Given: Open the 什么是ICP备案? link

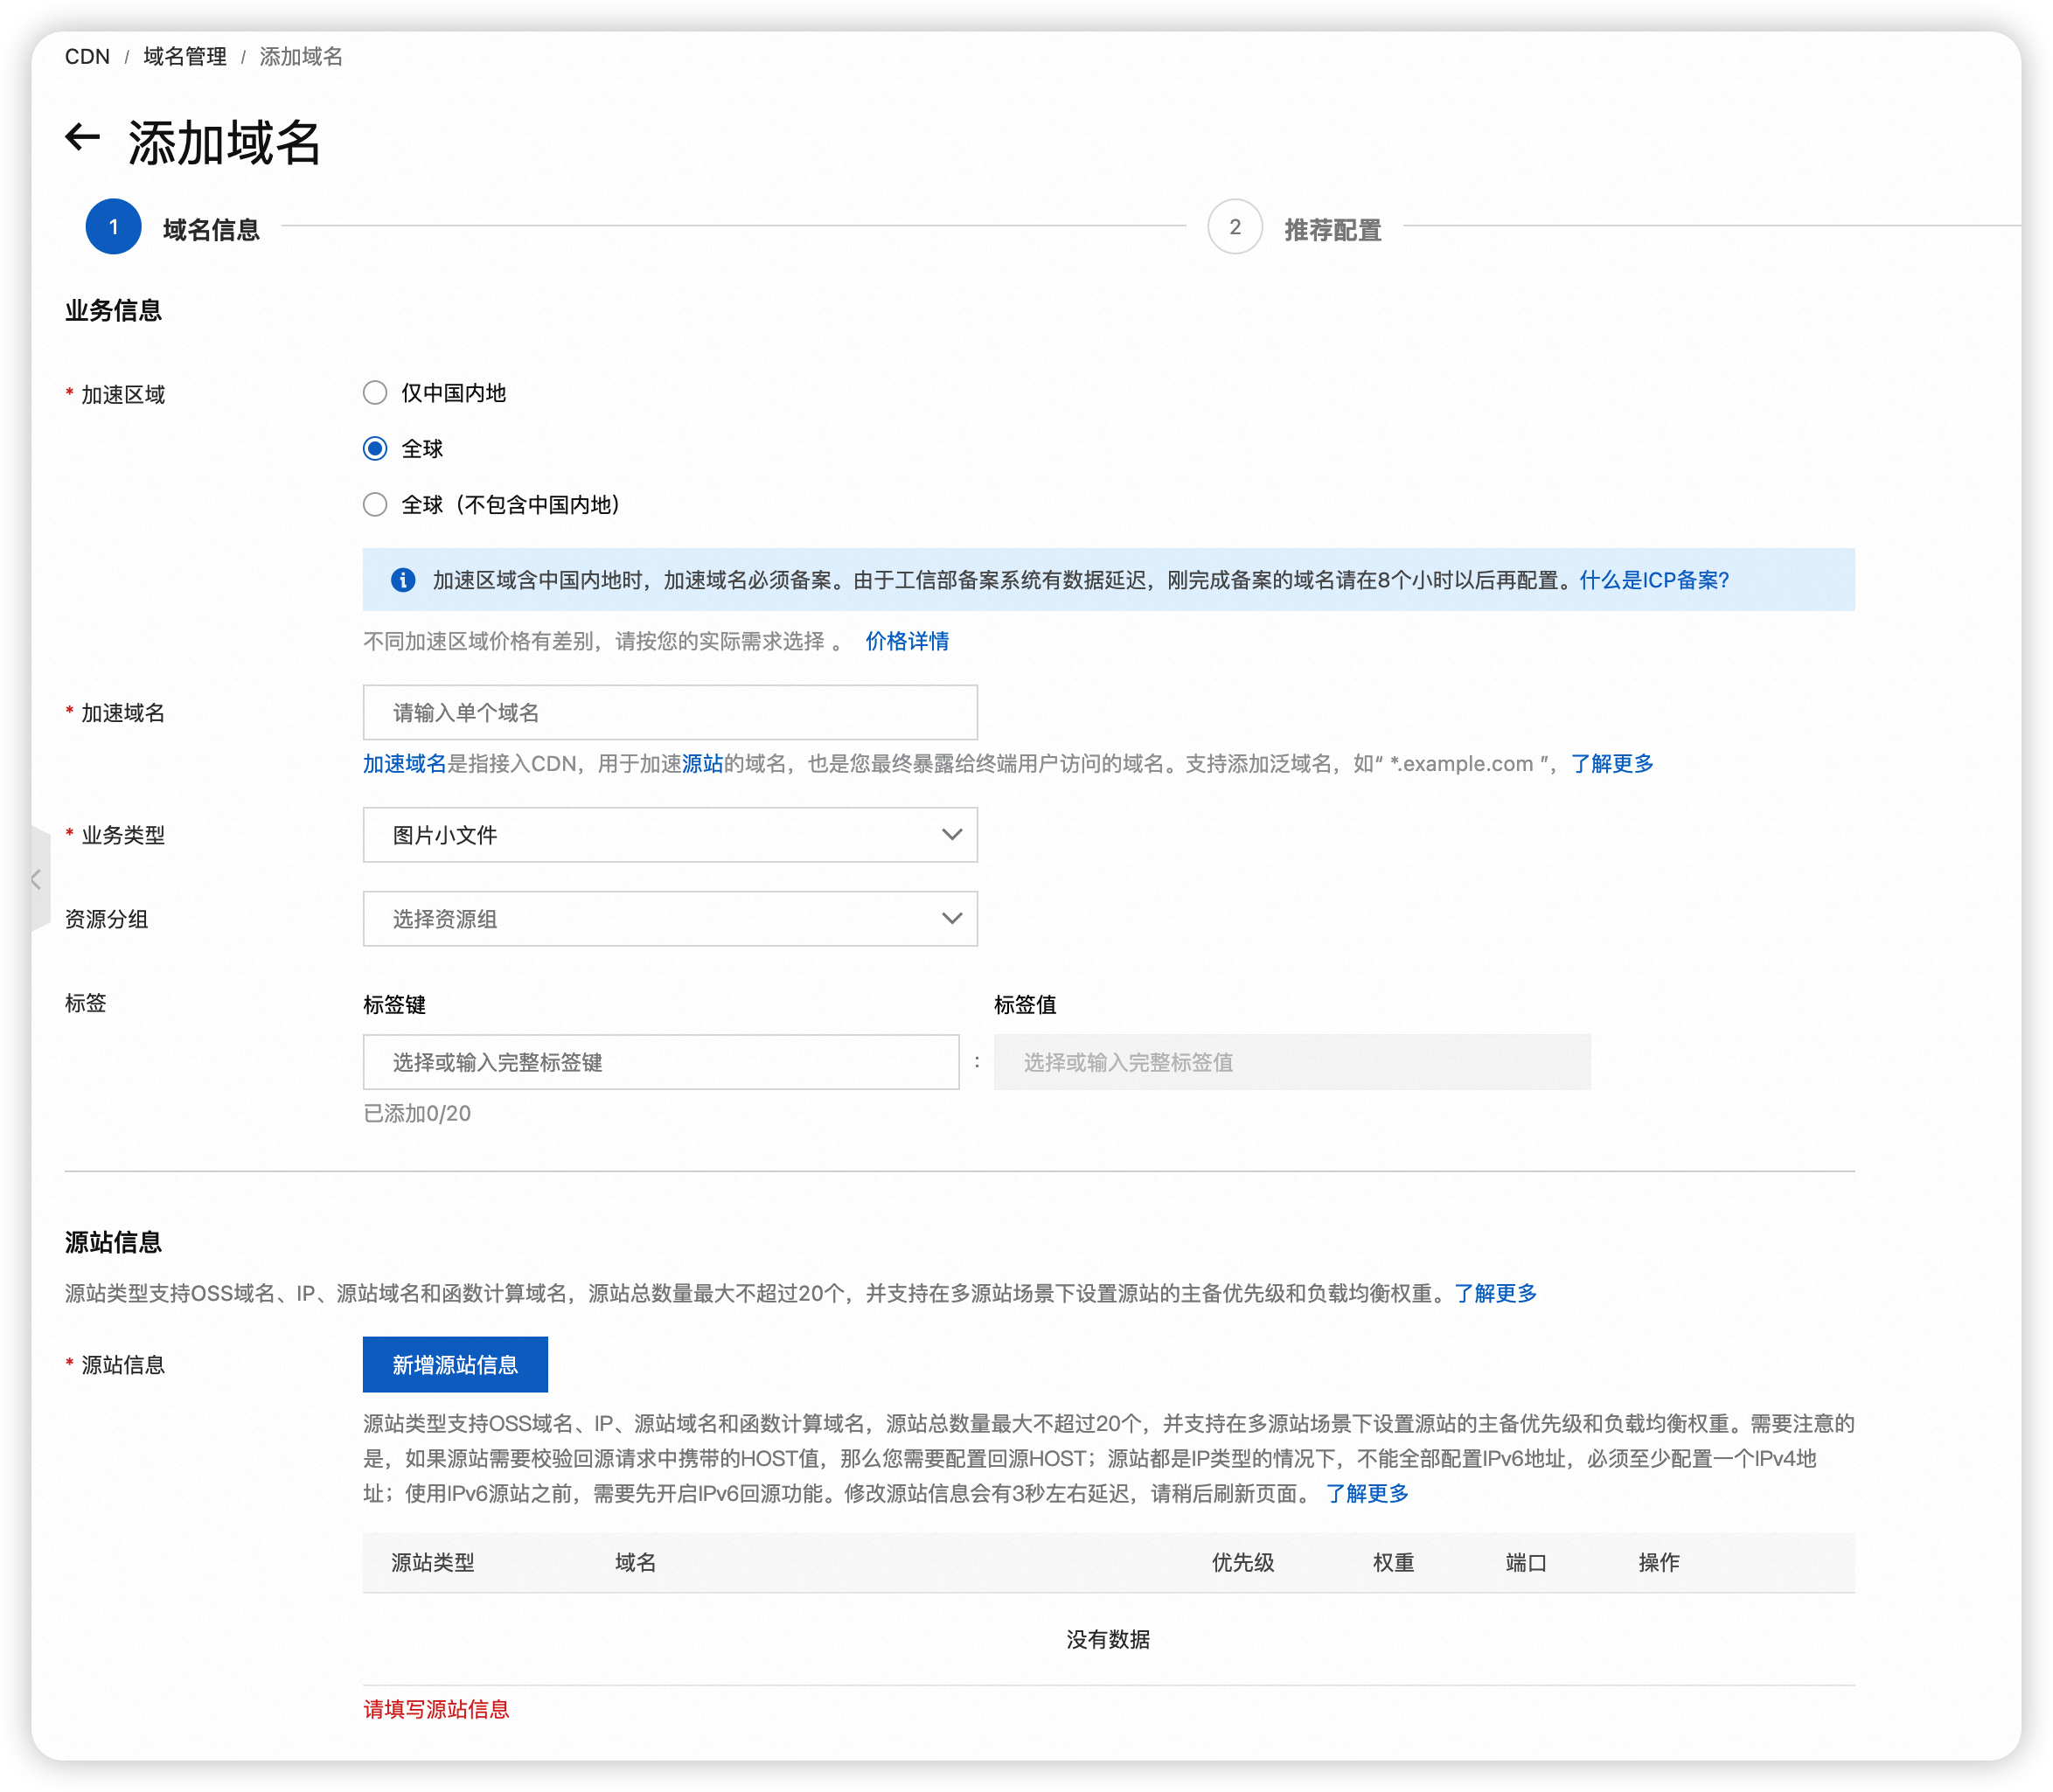Looking at the screenshot, I should point(1654,580).
